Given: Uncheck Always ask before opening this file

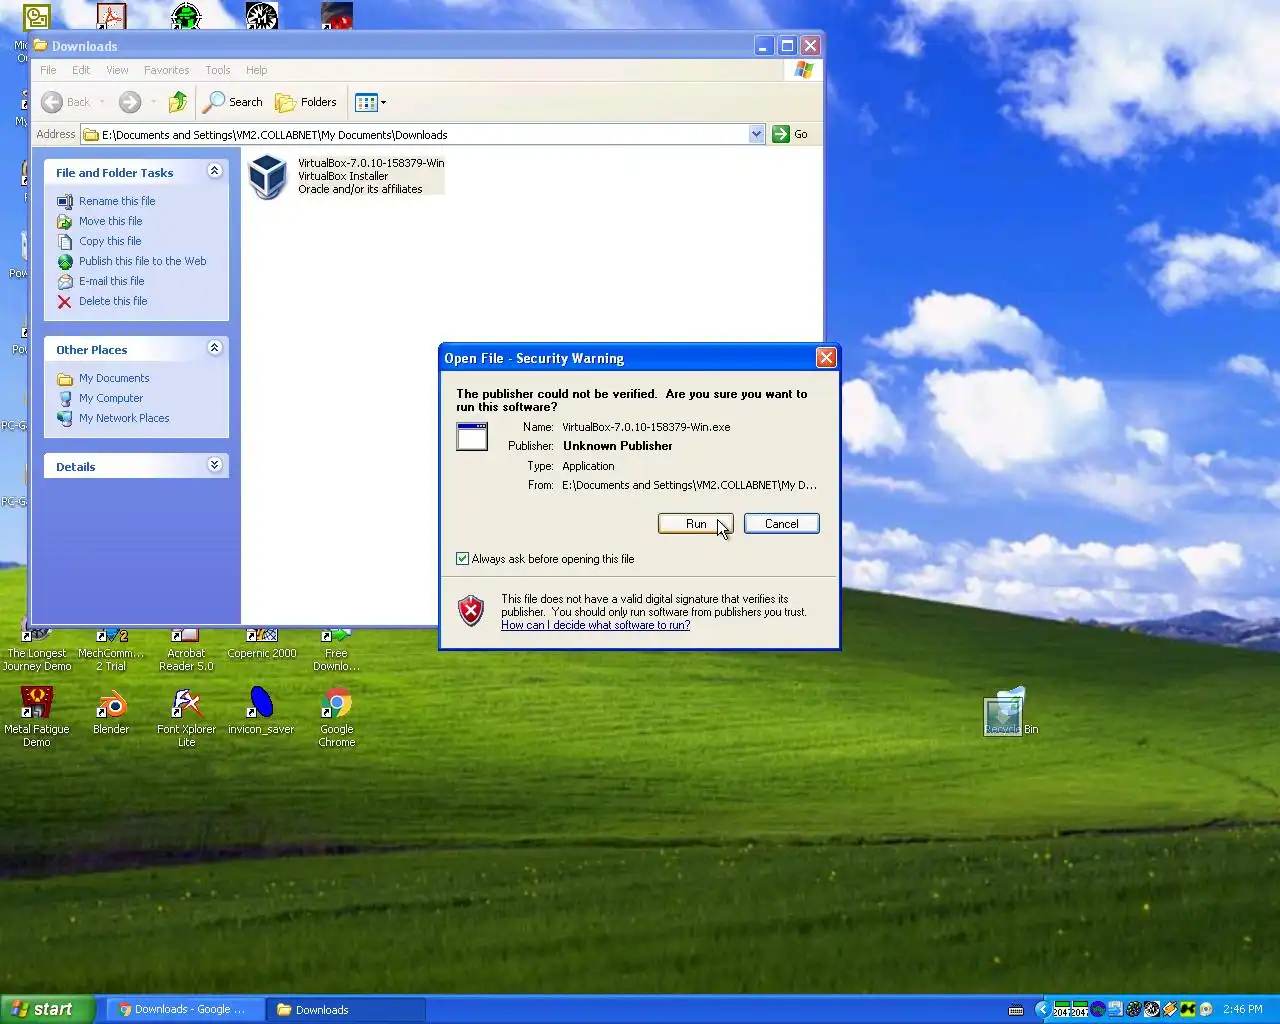Looking at the screenshot, I should point(462,559).
